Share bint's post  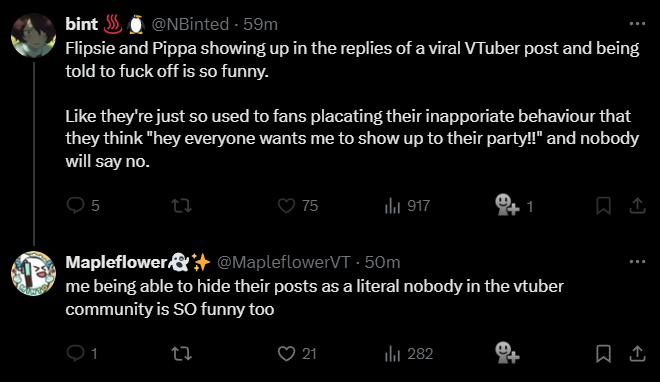tap(637, 205)
